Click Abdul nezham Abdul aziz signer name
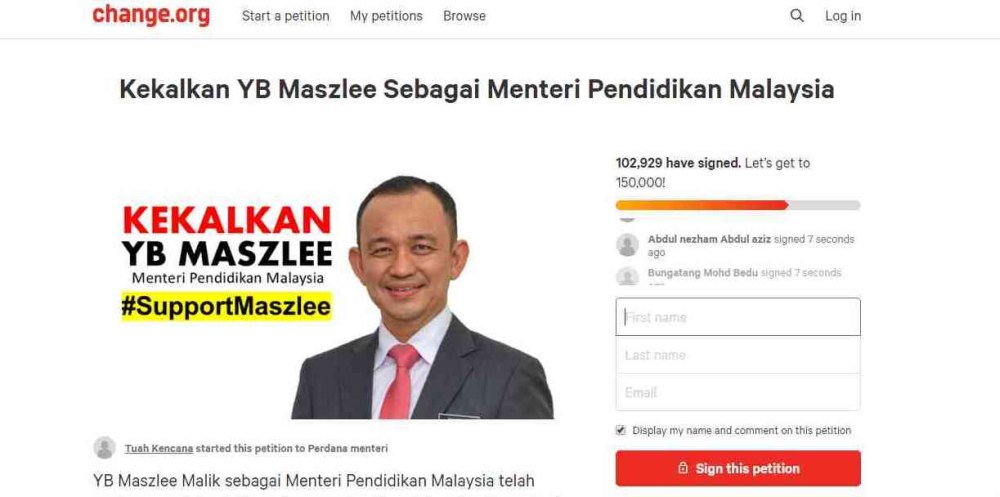This screenshot has width=1000, height=497. click(x=709, y=239)
